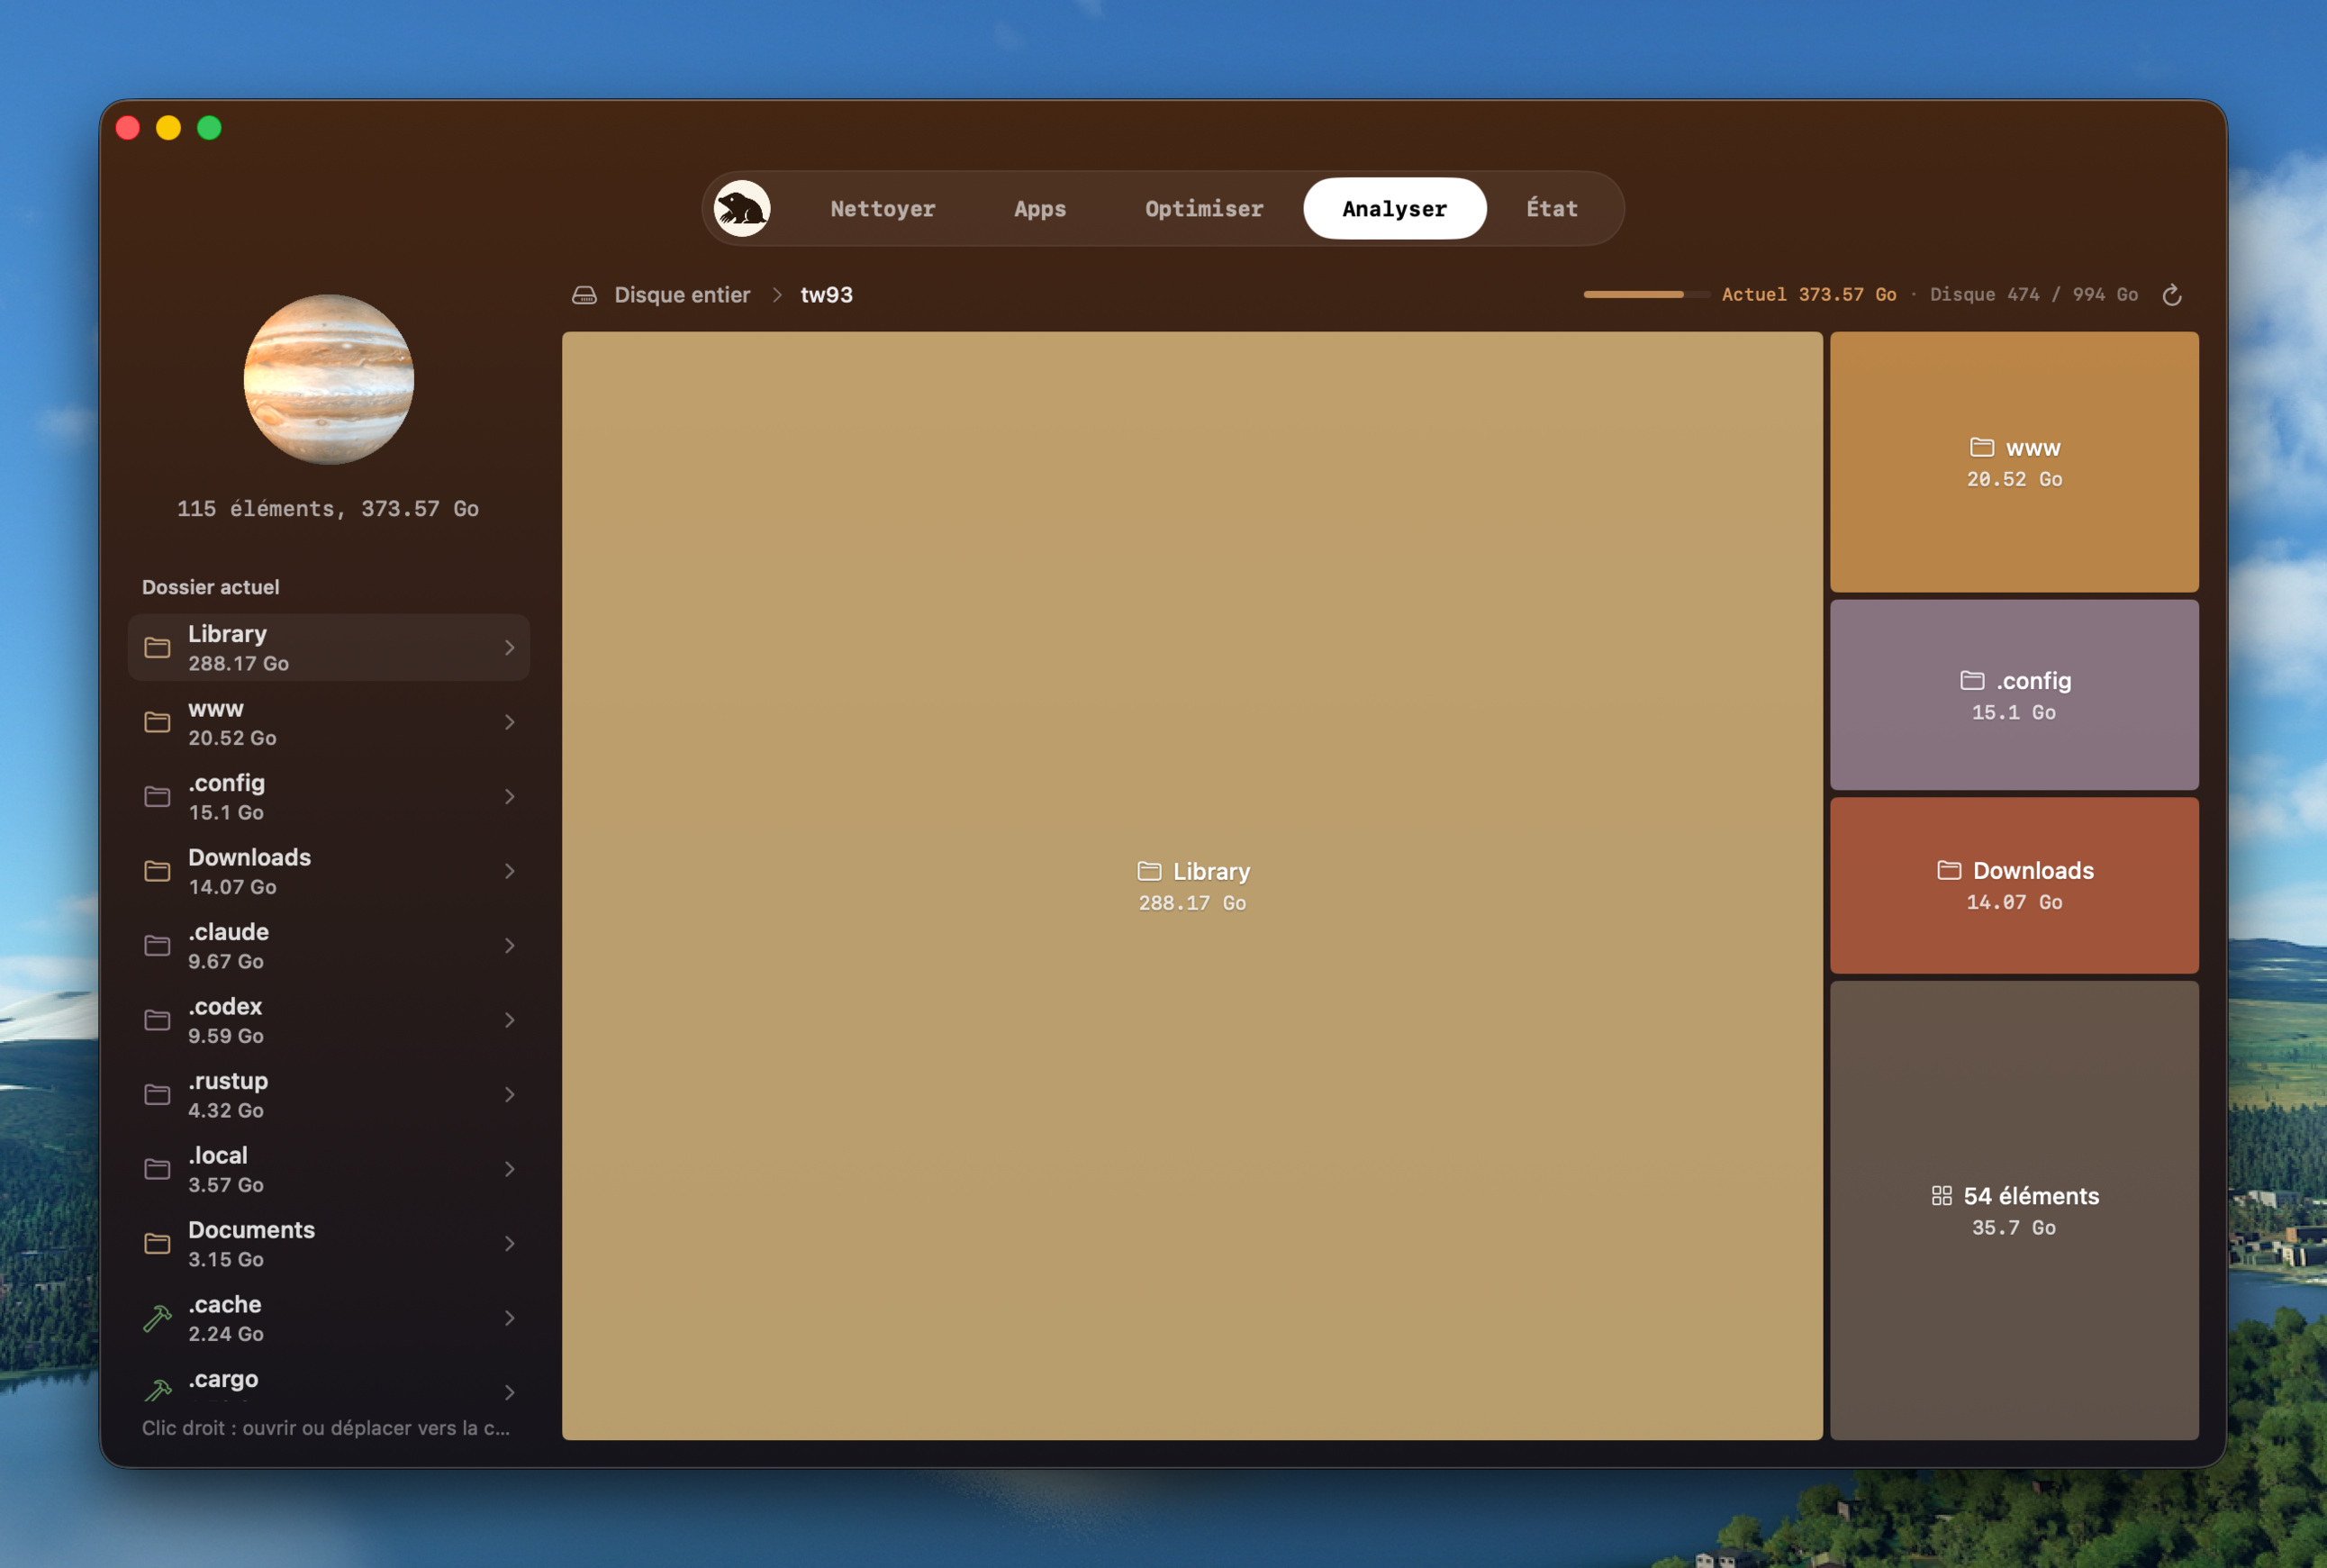Image resolution: width=2327 pixels, height=1568 pixels.
Task: Expand the .local row chevron
Action: 510,1169
